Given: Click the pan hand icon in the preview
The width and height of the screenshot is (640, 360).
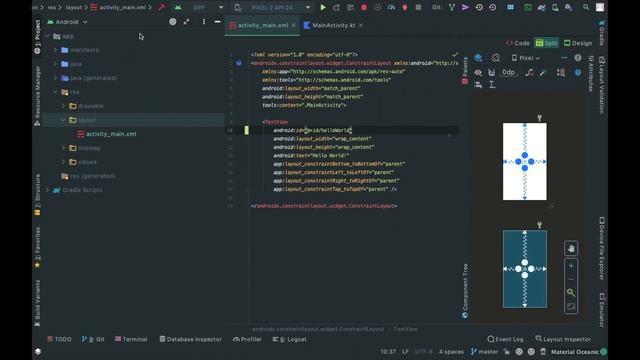Looking at the screenshot, I should (571, 249).
